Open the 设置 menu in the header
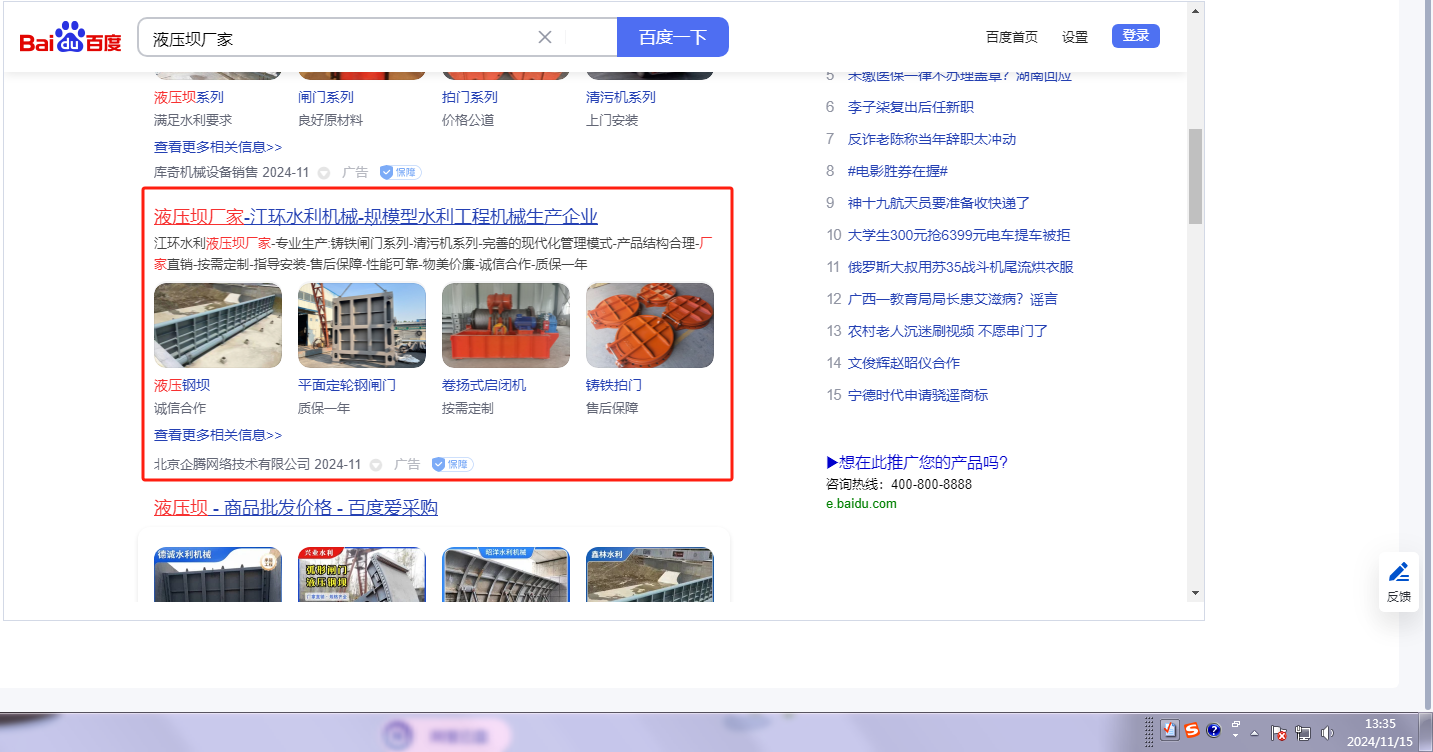The height and width of the screenshot is (752, 1433). click(x=1075, y=37)
